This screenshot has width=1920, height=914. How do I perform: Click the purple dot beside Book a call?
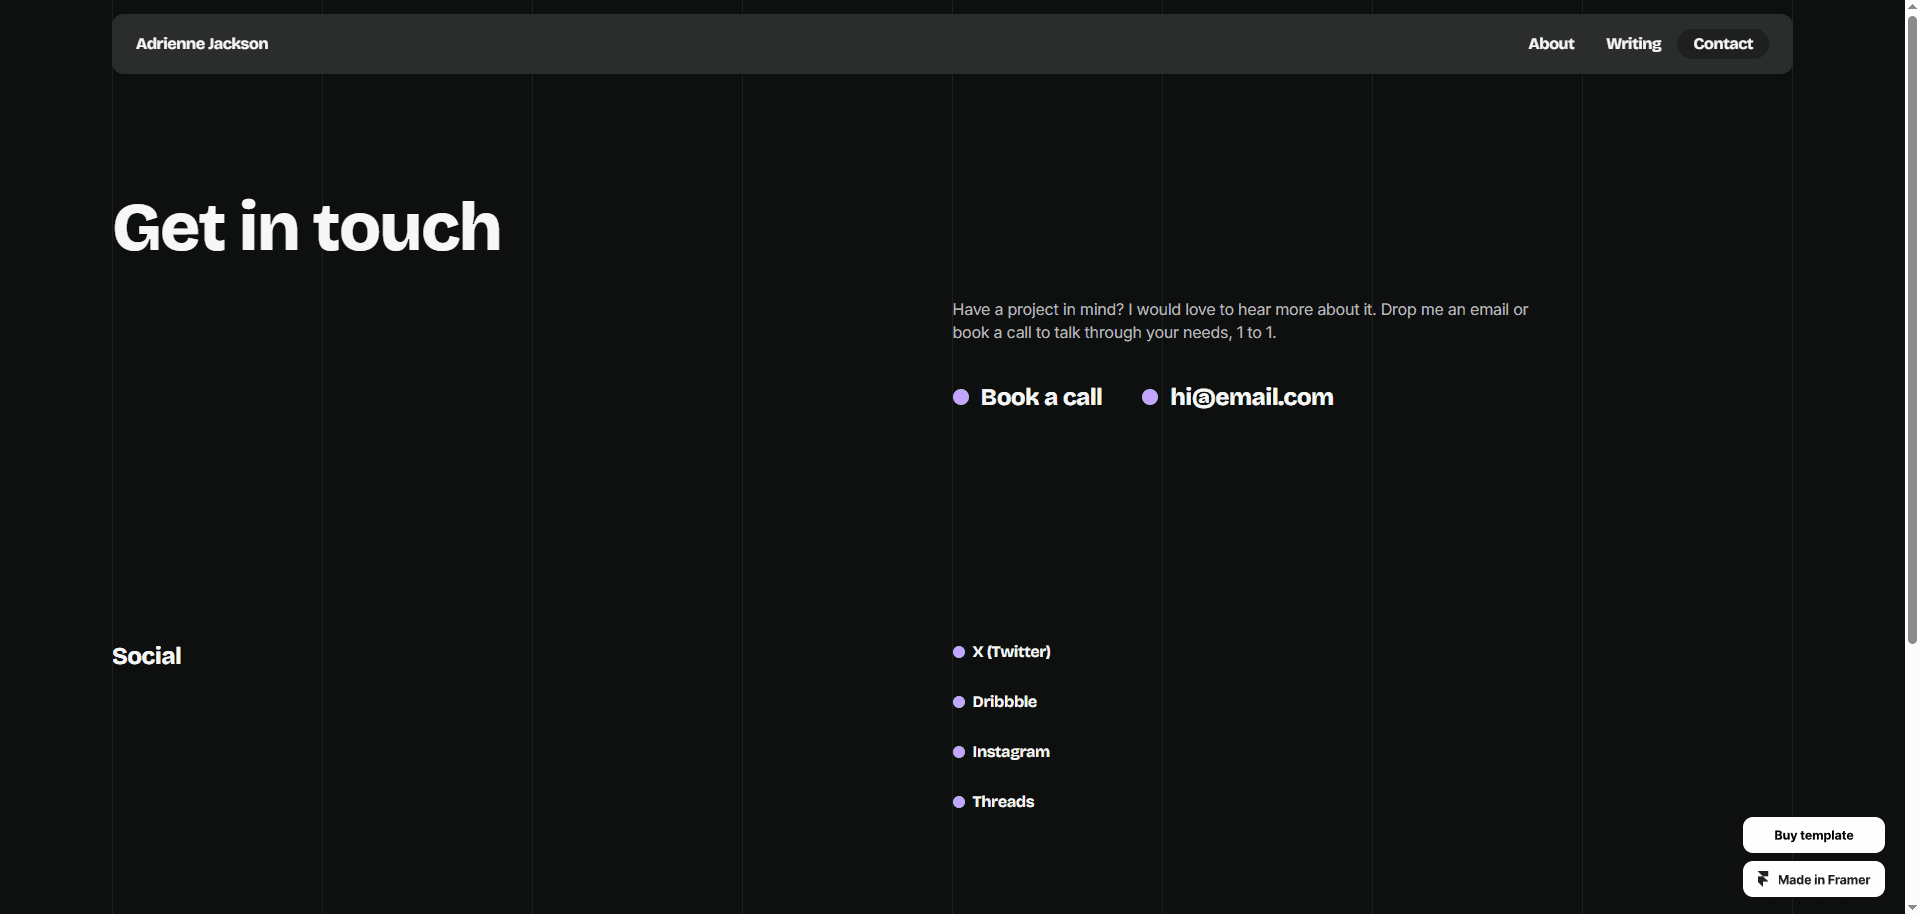(961, 397)
